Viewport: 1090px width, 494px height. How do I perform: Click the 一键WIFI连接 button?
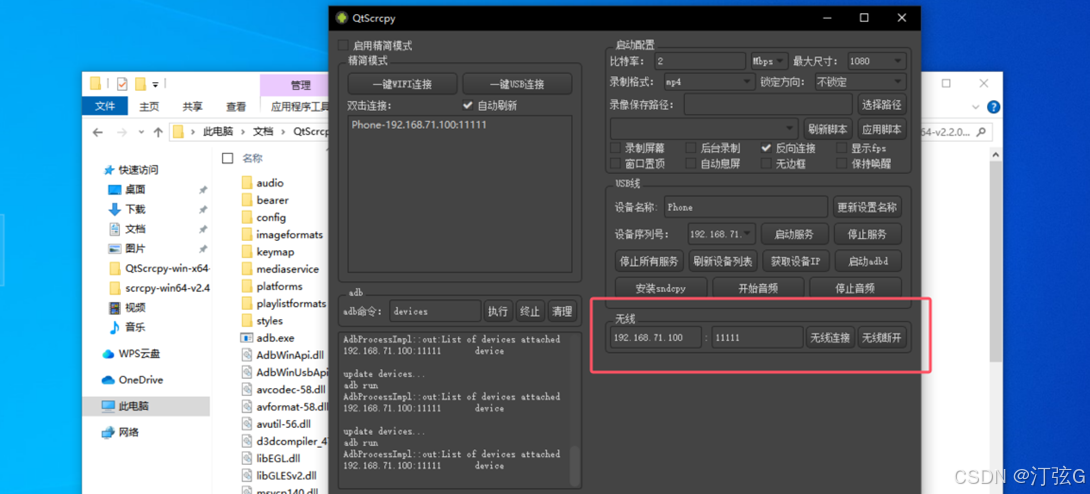[402, 84]
